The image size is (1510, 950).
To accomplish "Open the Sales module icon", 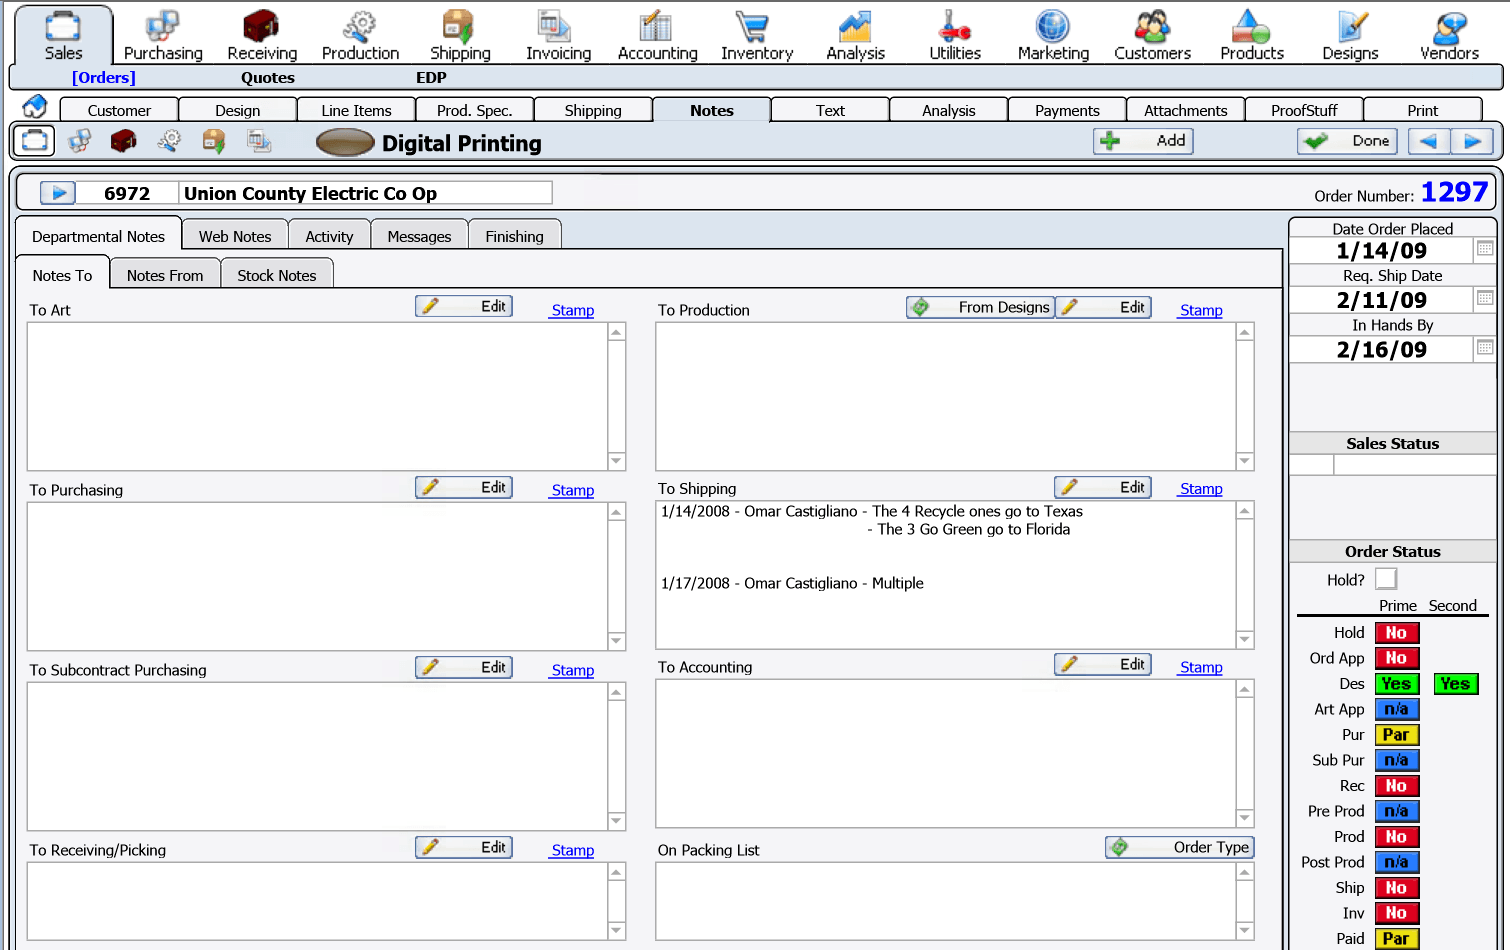I will [x=63, y=35].
